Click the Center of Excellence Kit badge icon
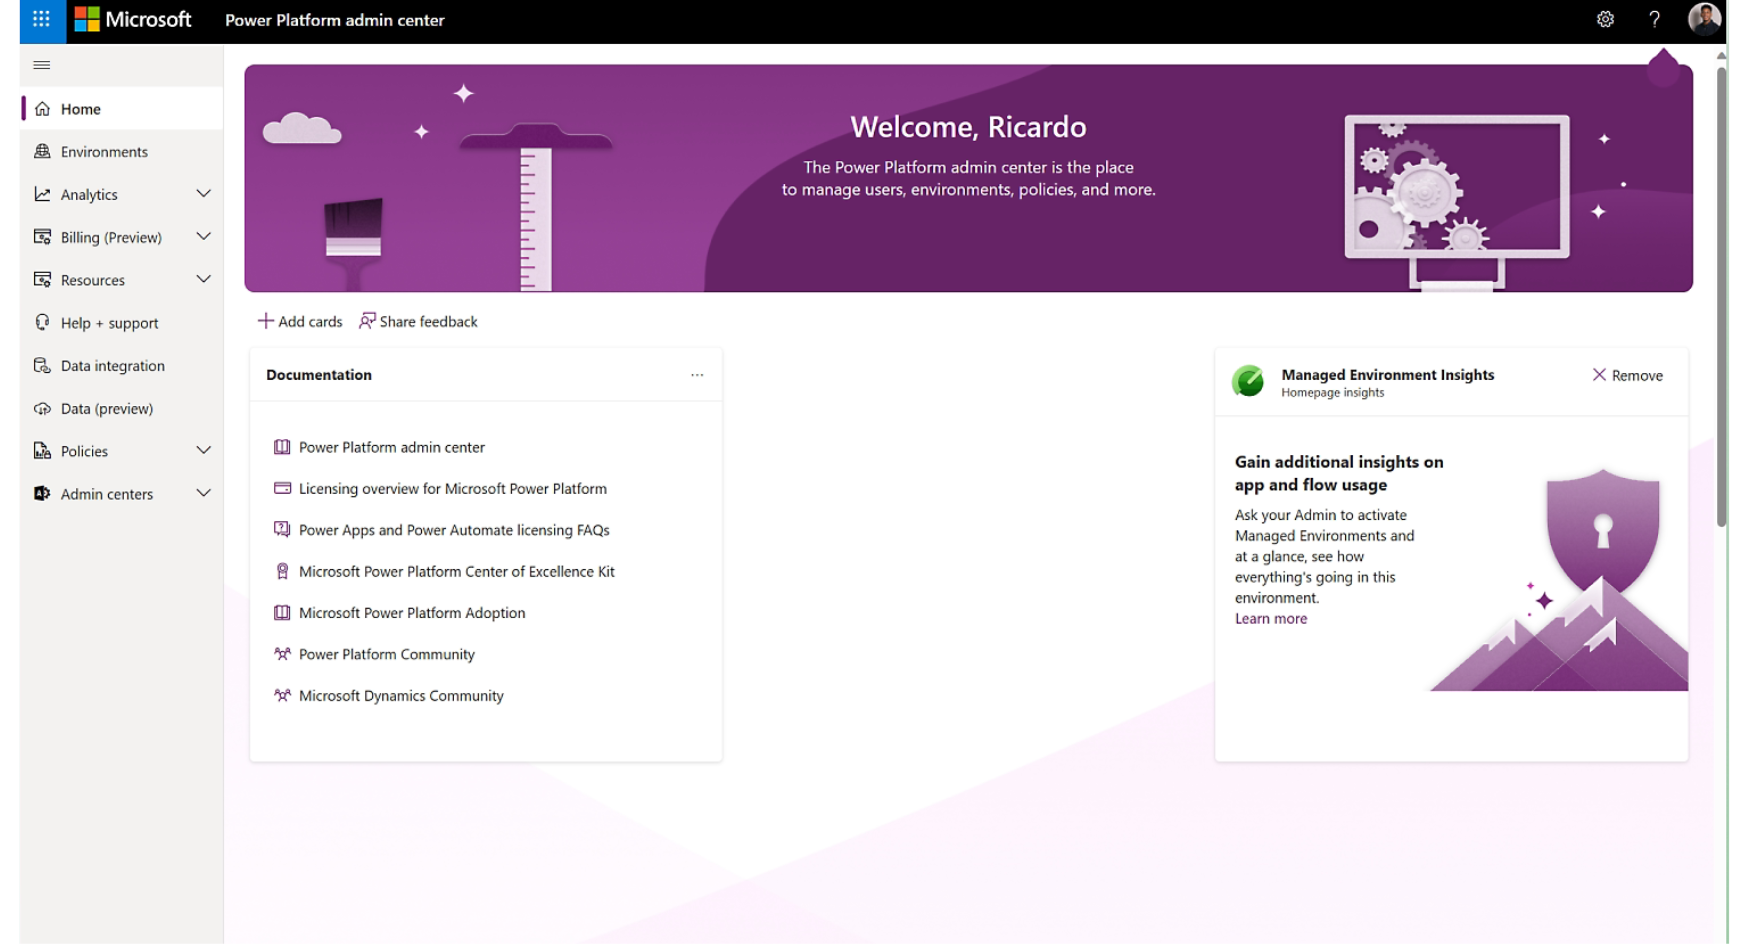 pos(282,571)
